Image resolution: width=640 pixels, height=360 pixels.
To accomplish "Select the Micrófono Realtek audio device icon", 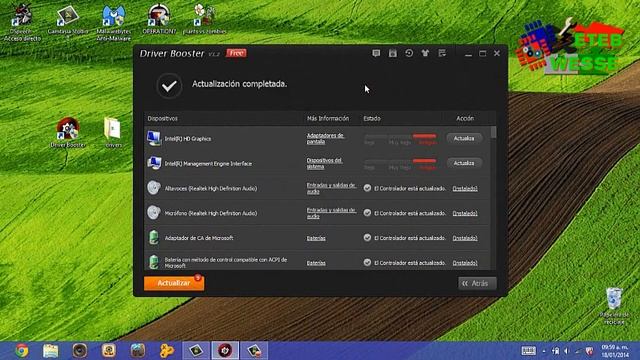I will coord(154,213).
